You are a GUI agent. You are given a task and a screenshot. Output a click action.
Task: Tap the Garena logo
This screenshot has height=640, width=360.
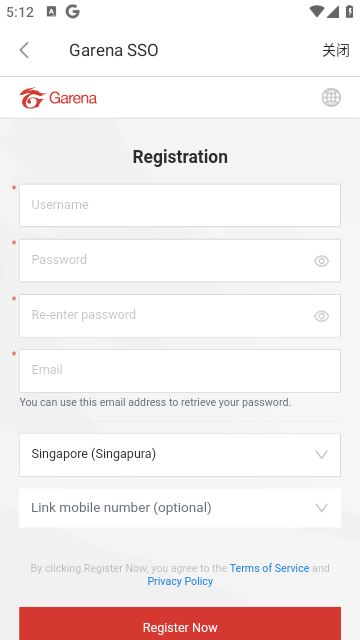click(58, 98)
